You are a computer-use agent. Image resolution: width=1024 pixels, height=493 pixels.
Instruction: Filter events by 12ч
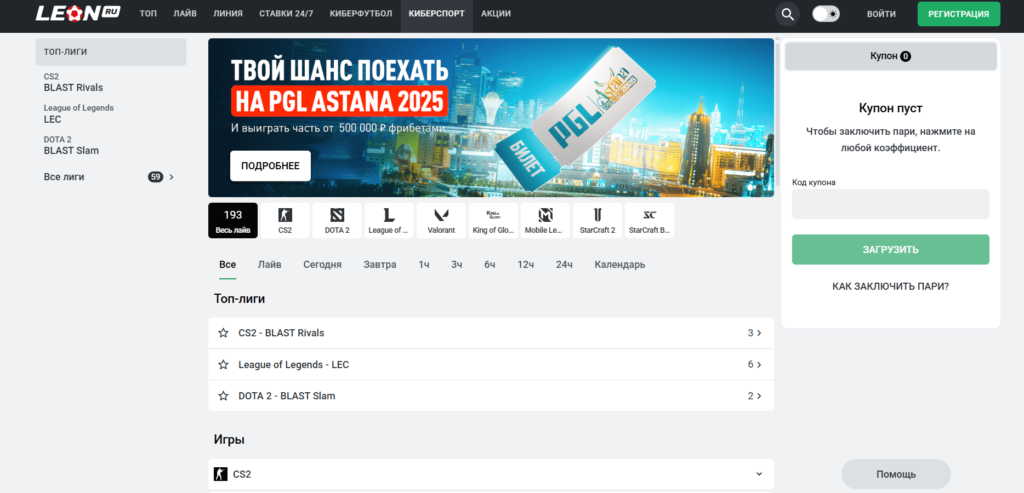[x=526, y=264]
